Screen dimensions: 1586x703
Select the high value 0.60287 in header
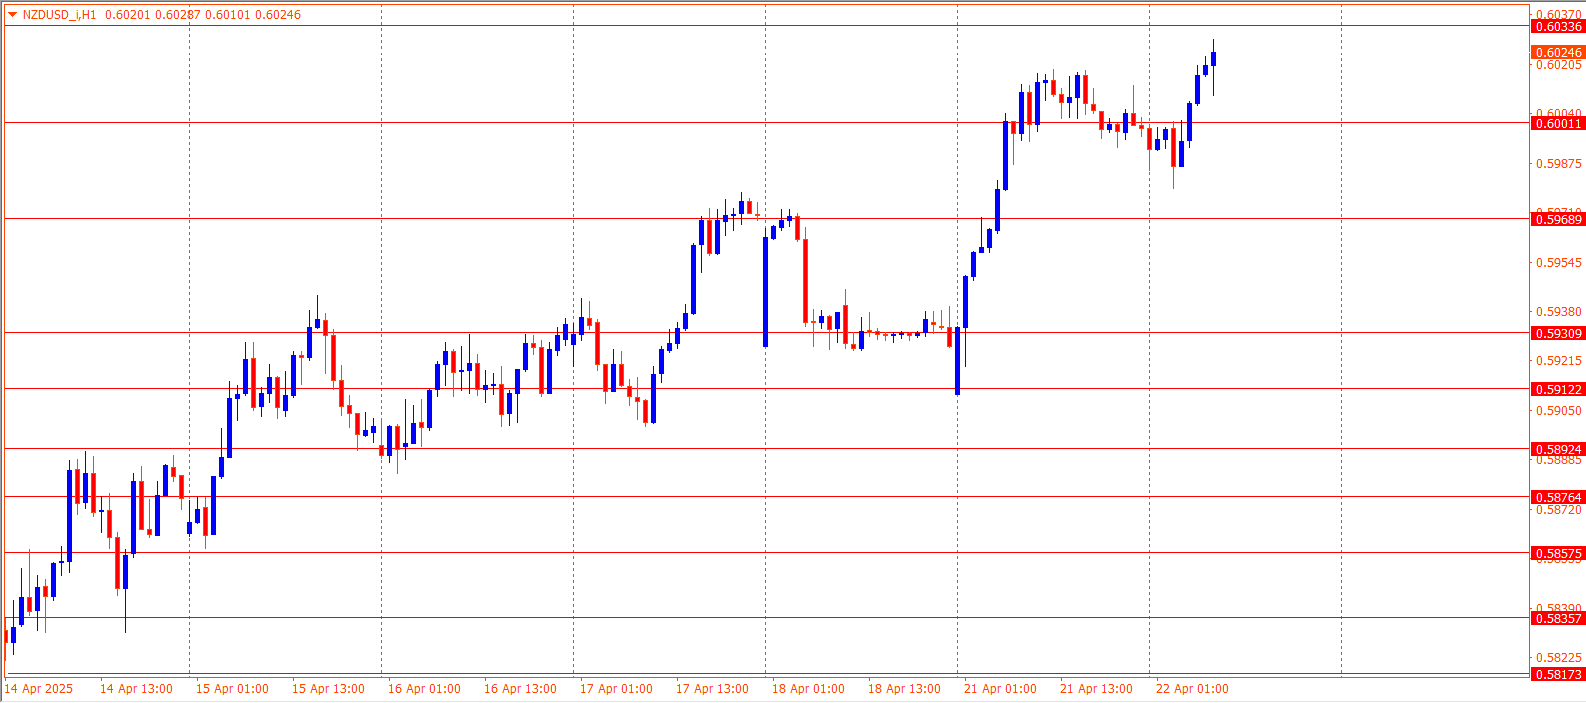pyautogui.click(x=176, y=15)
